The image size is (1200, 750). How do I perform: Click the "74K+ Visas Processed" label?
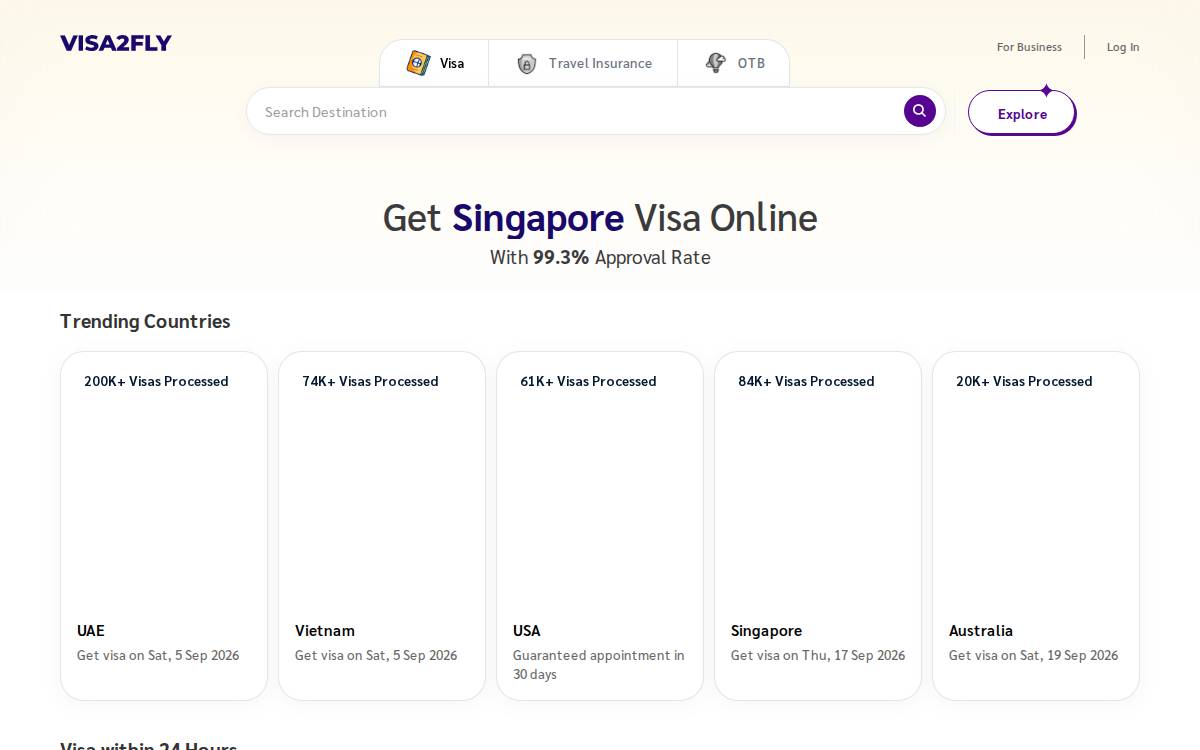click(370, 381)
